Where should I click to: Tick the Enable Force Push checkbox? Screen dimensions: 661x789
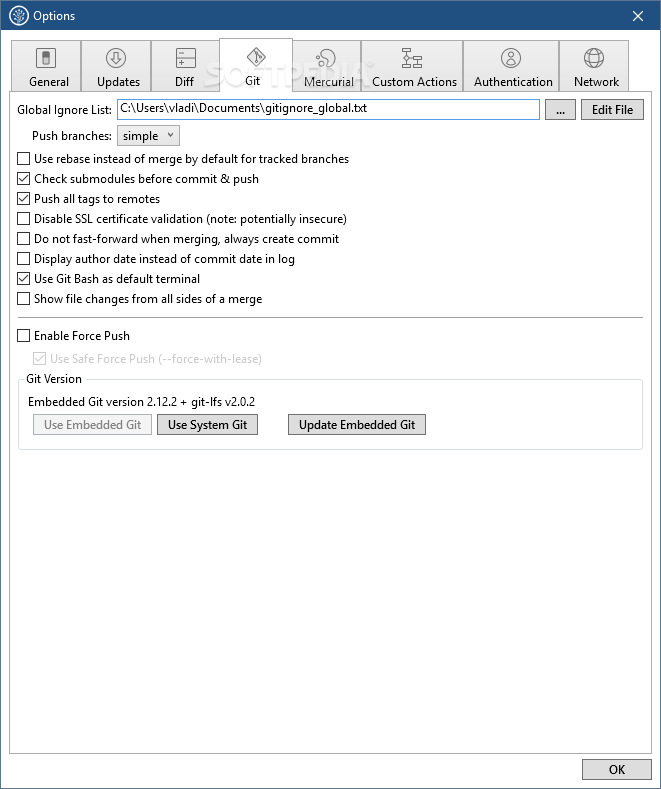coord(24,336)
